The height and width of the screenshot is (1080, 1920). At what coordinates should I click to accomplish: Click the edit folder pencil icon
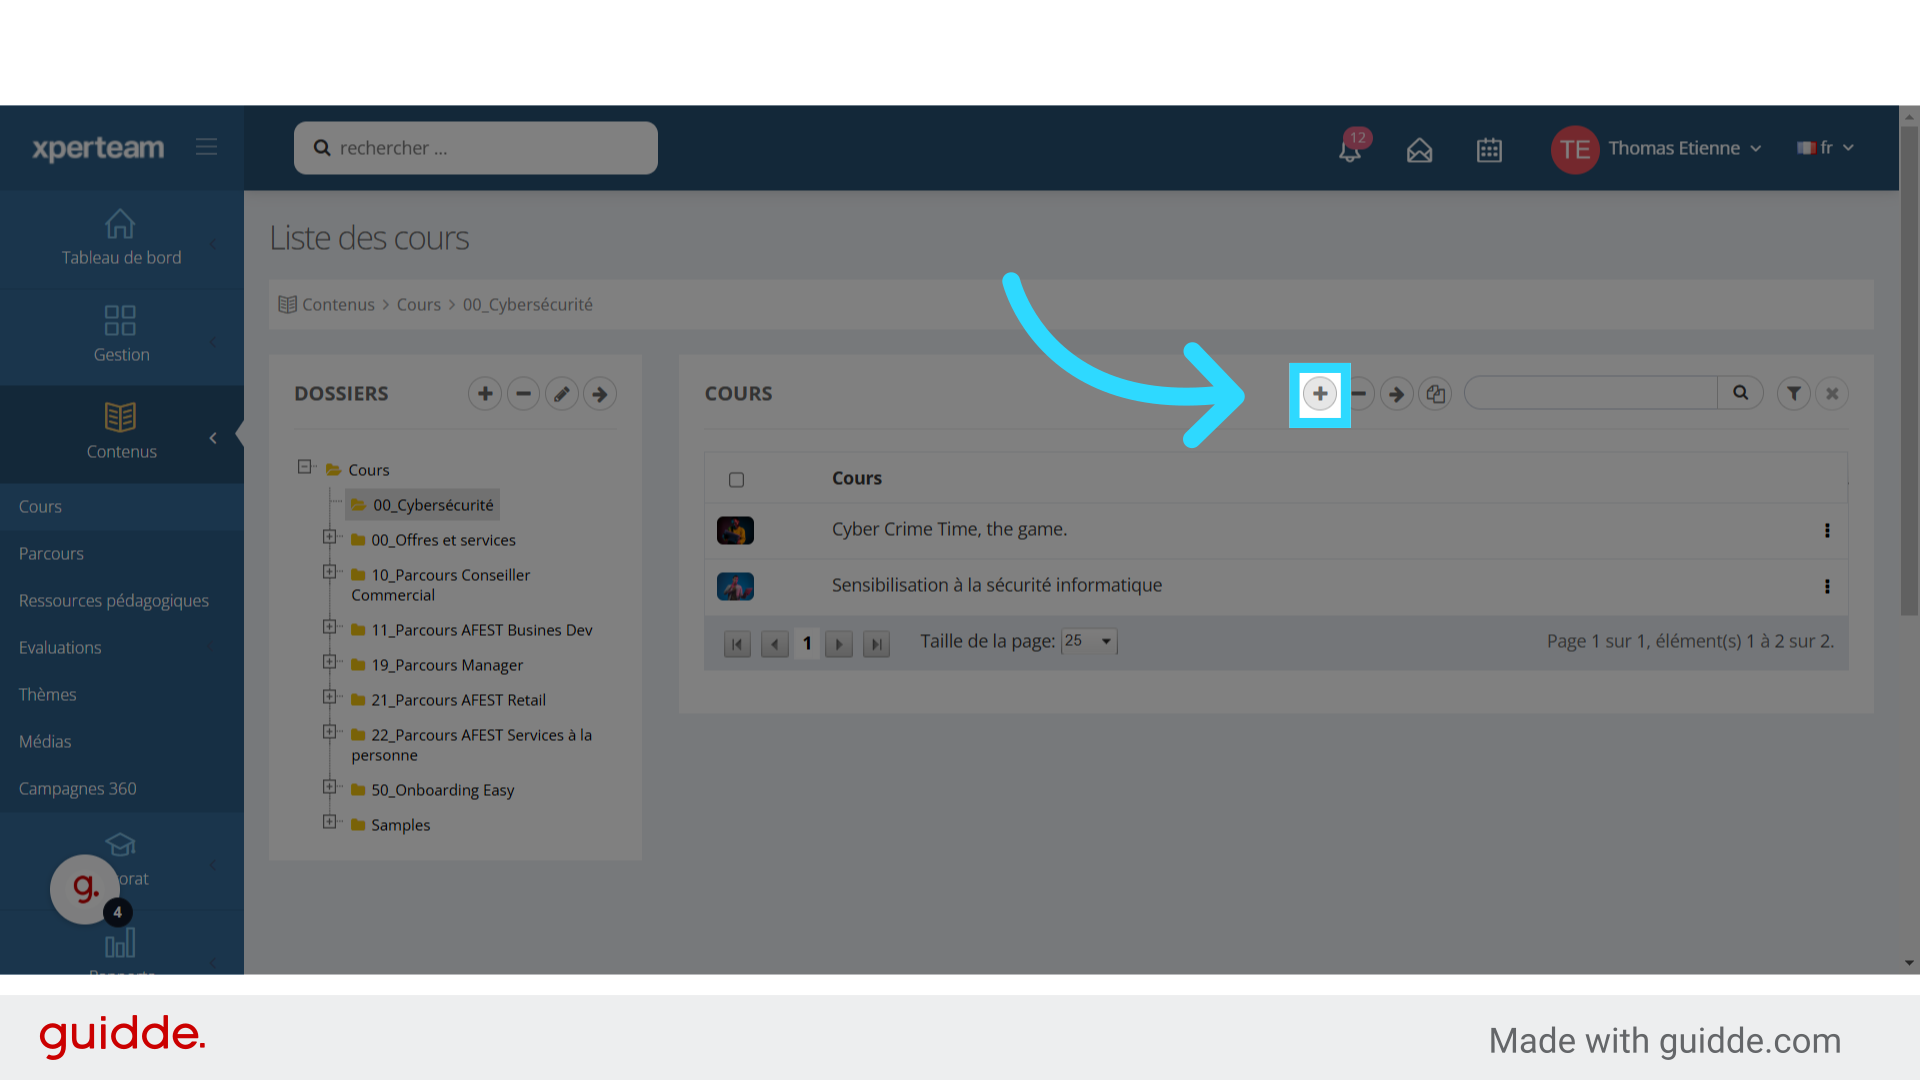pyautogui.click(x=562, y=394)
